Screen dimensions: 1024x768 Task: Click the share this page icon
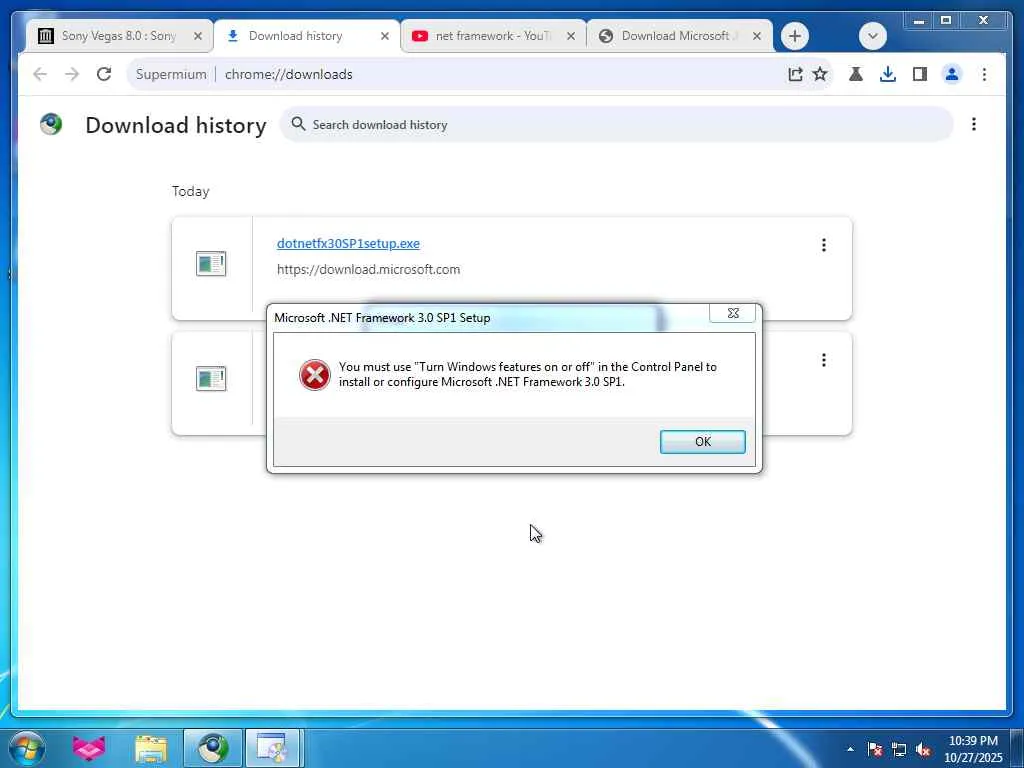[795, 74]
